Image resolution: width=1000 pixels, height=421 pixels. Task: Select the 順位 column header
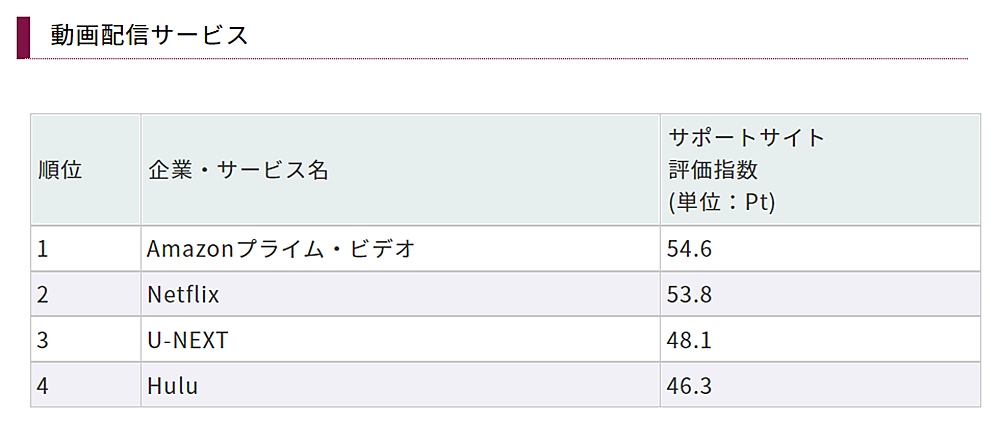[x=60, y=170]
